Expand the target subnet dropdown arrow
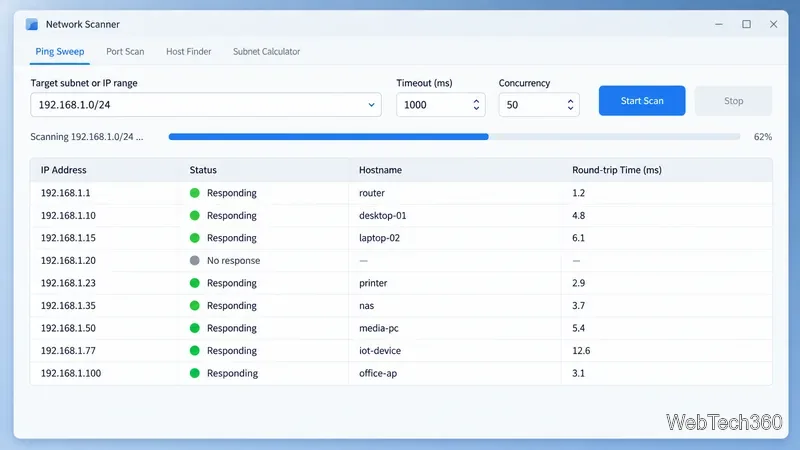Image resolution: width=800 pixels, height=450 pixels. pyautogui.click(x=371, y=105)
